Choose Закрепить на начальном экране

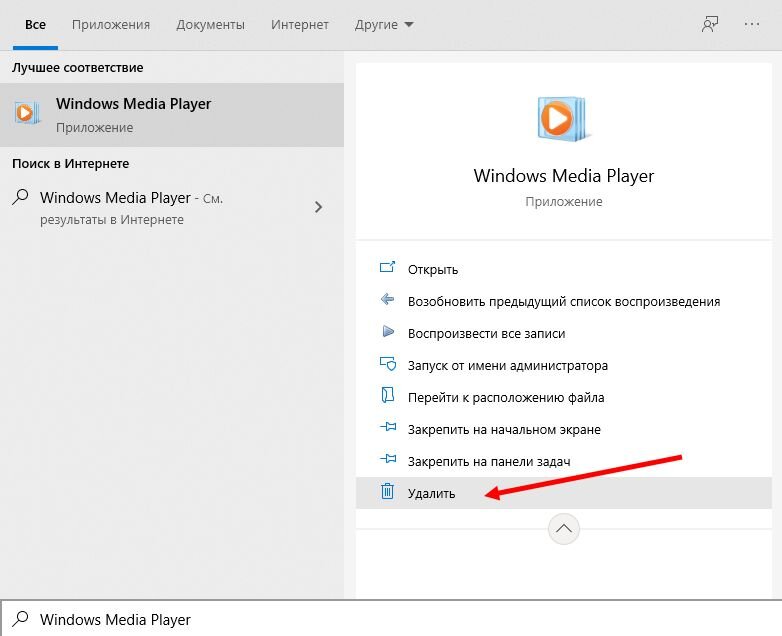pos(564,429)
